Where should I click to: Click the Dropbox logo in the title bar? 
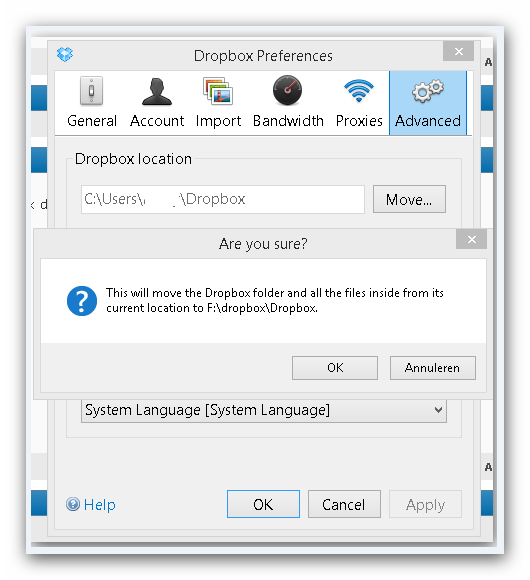point(65,55)
